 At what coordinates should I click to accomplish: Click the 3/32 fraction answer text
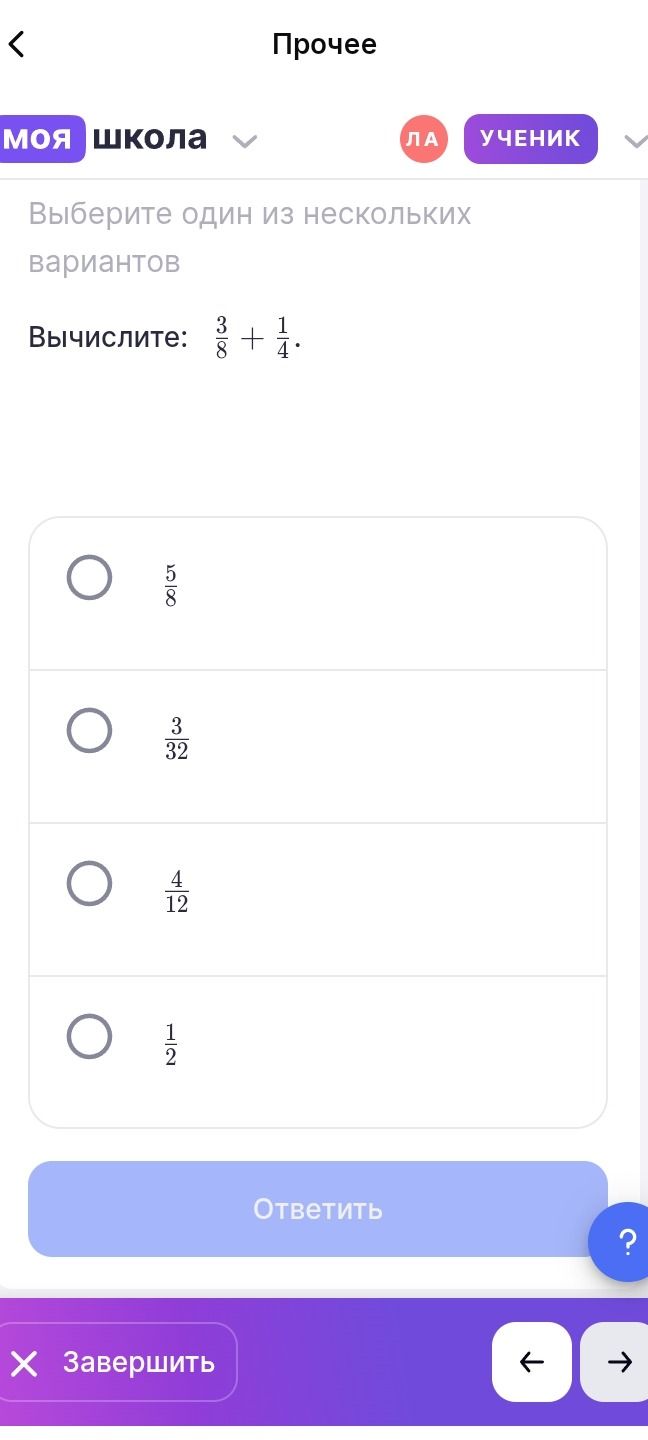177,739
